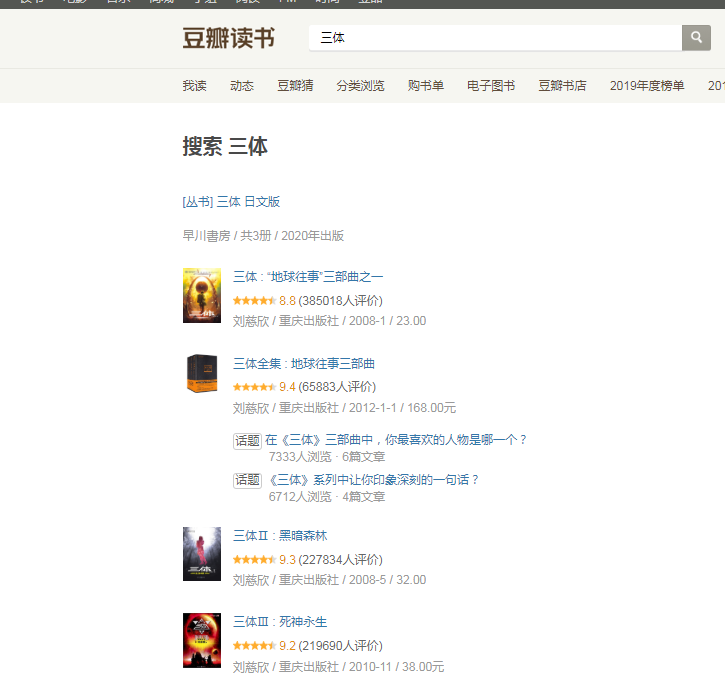
Task: Click publication info 2012-1-1 / 168.00元
Action: (x=402, y=407)
